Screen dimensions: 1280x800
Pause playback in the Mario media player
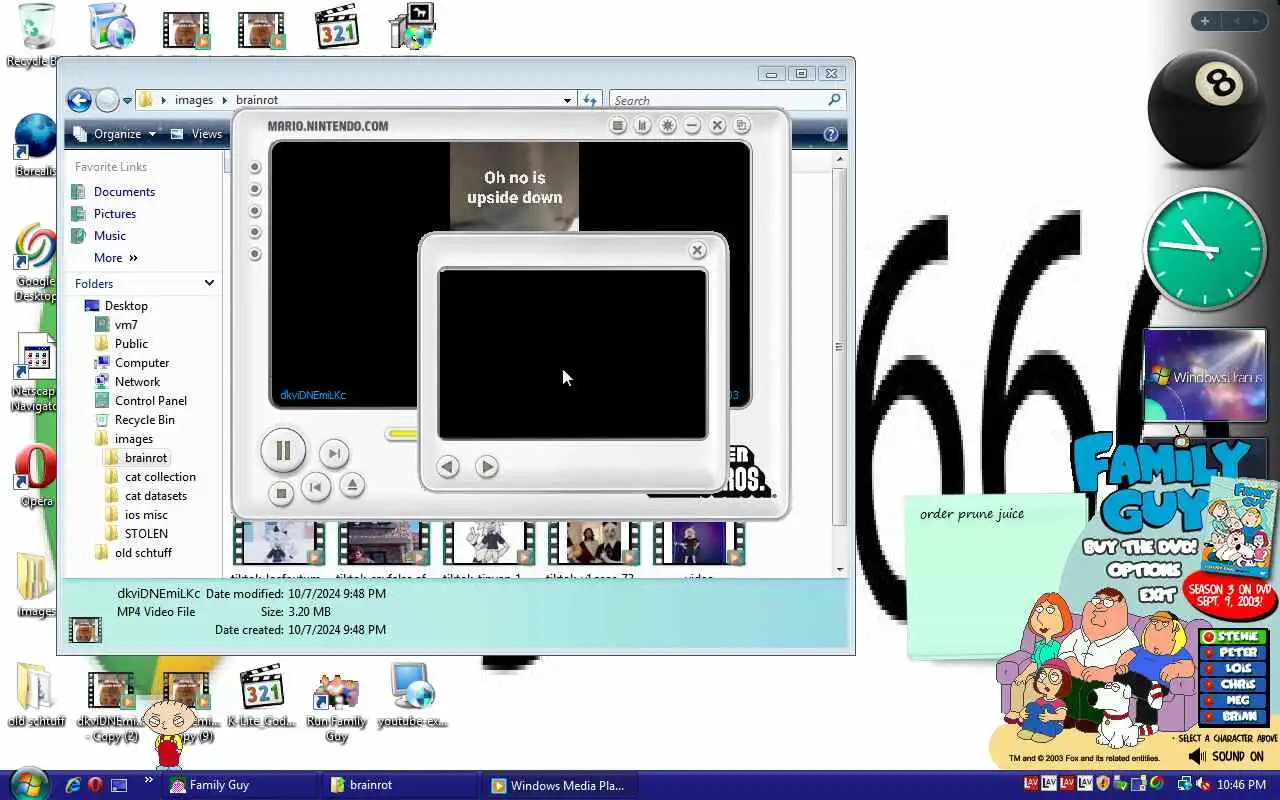[283, 451]
